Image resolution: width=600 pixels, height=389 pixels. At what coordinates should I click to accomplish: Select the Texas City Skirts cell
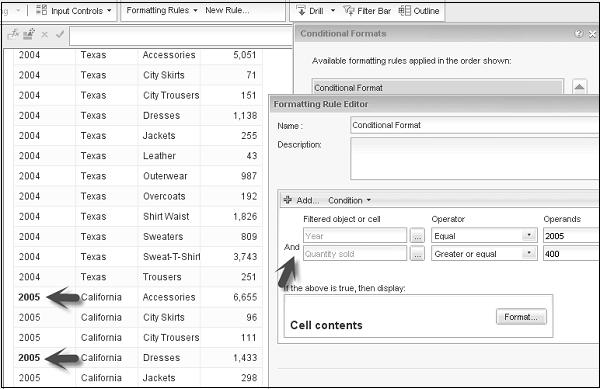169,75
